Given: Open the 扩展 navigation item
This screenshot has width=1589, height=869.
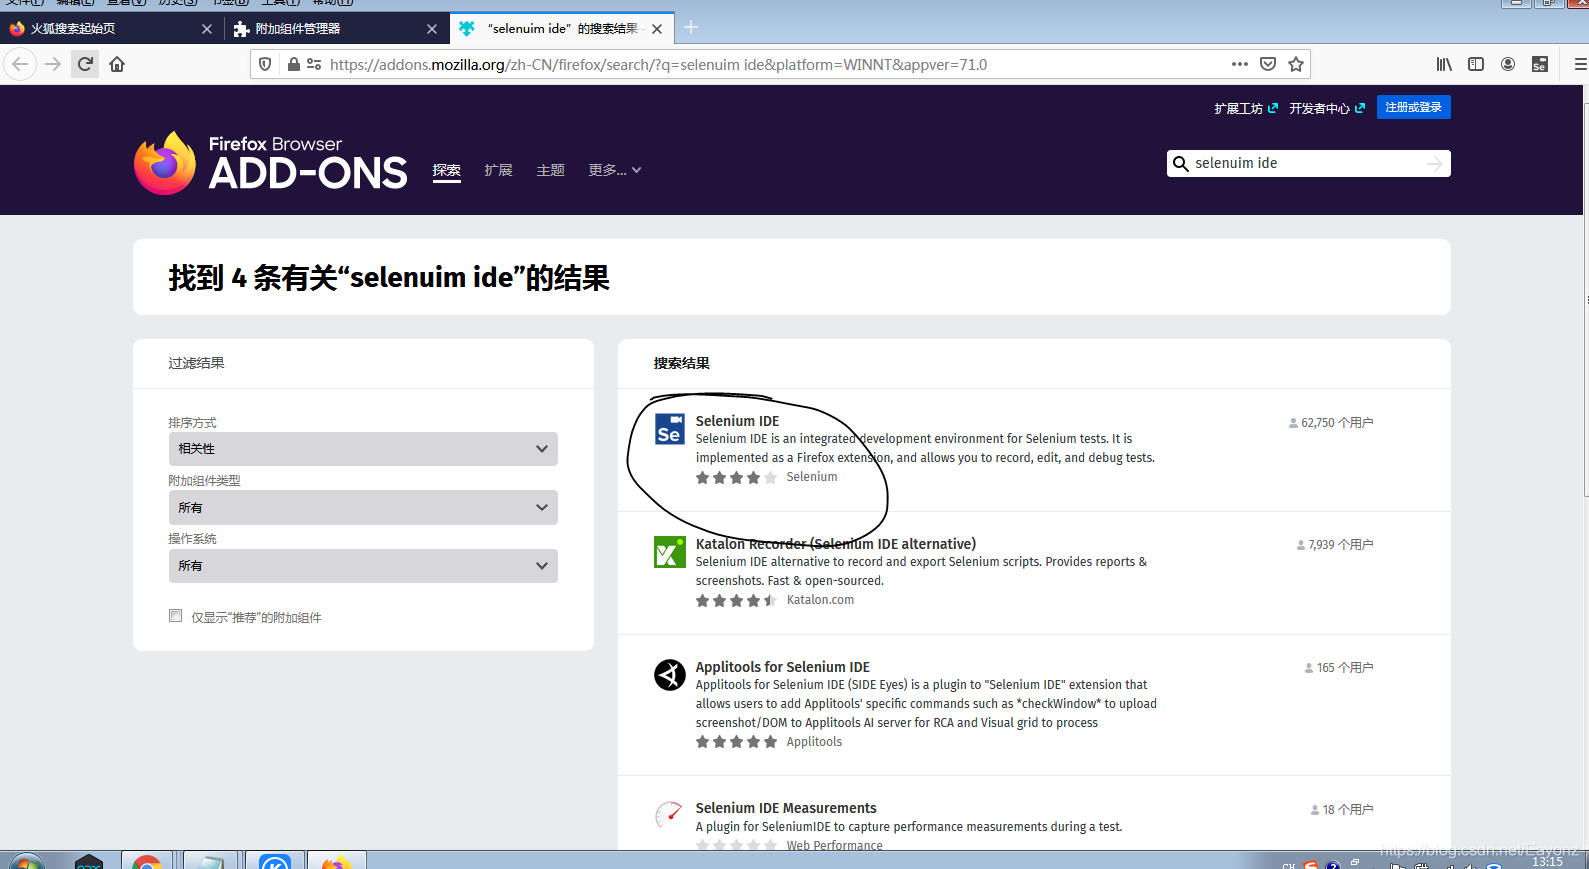Looking at the screenshot, I should coord(498,170).
